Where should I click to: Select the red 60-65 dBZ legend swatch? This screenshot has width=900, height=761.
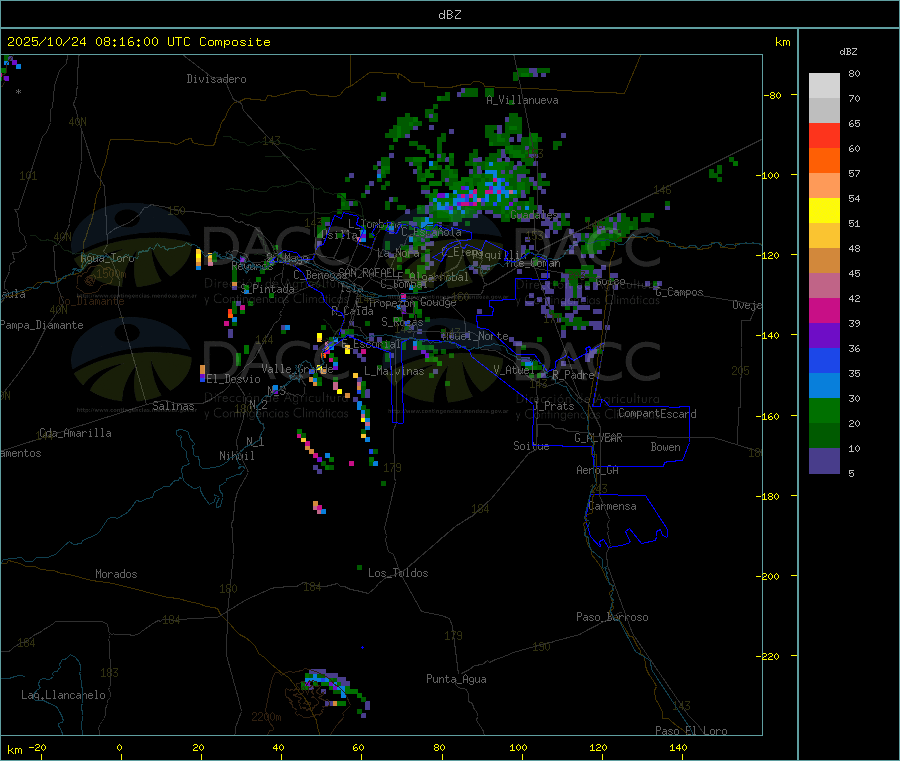click(824, 135)
